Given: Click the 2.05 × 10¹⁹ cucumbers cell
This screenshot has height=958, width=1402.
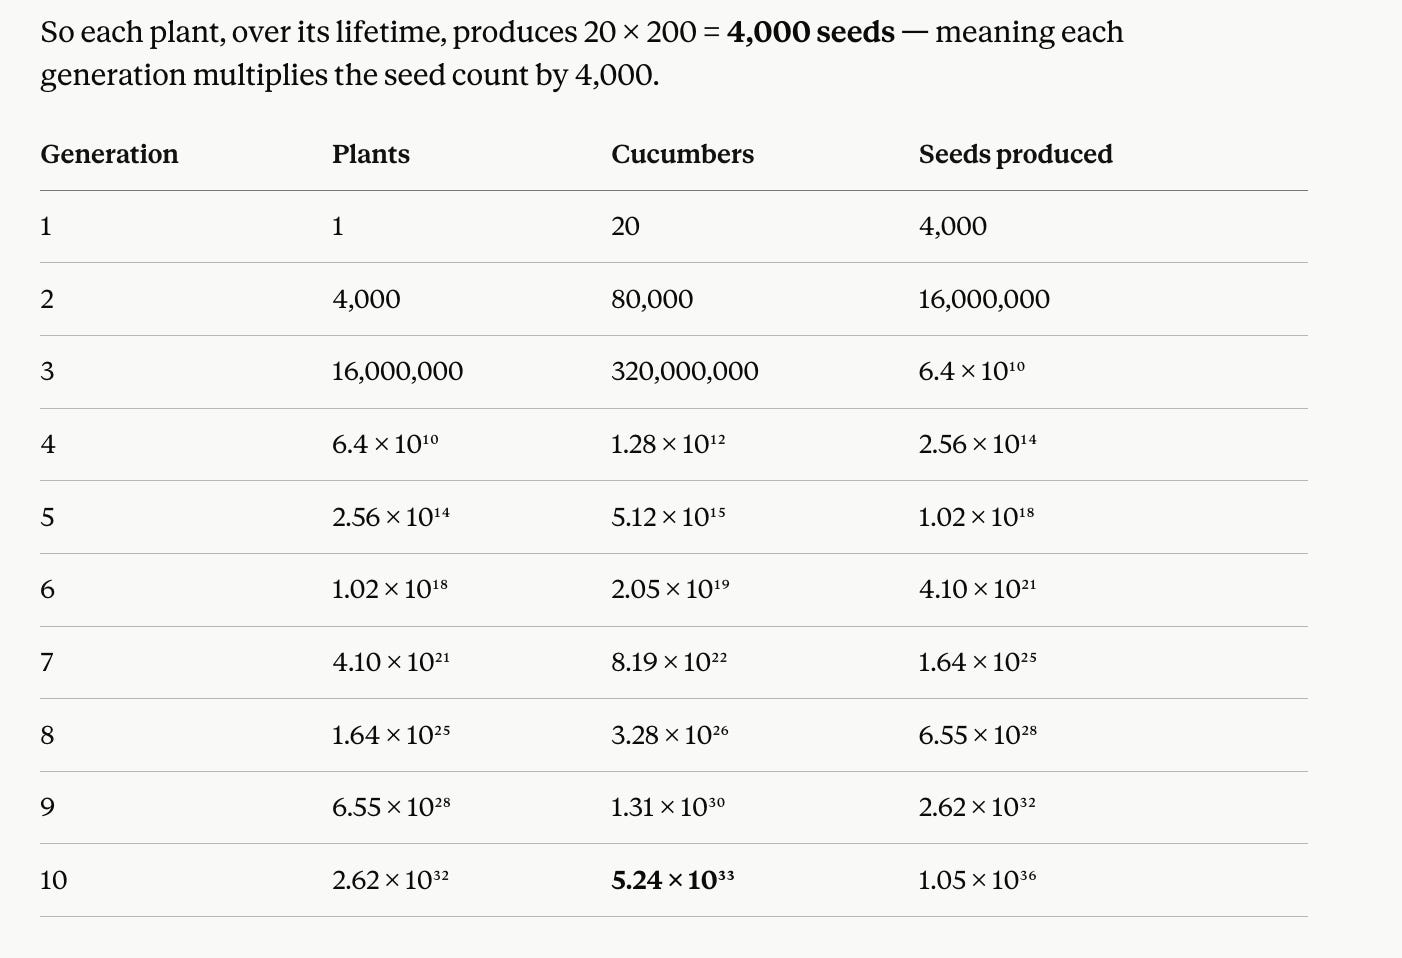Looking at the screenshot, I should (x=670, y=589).
